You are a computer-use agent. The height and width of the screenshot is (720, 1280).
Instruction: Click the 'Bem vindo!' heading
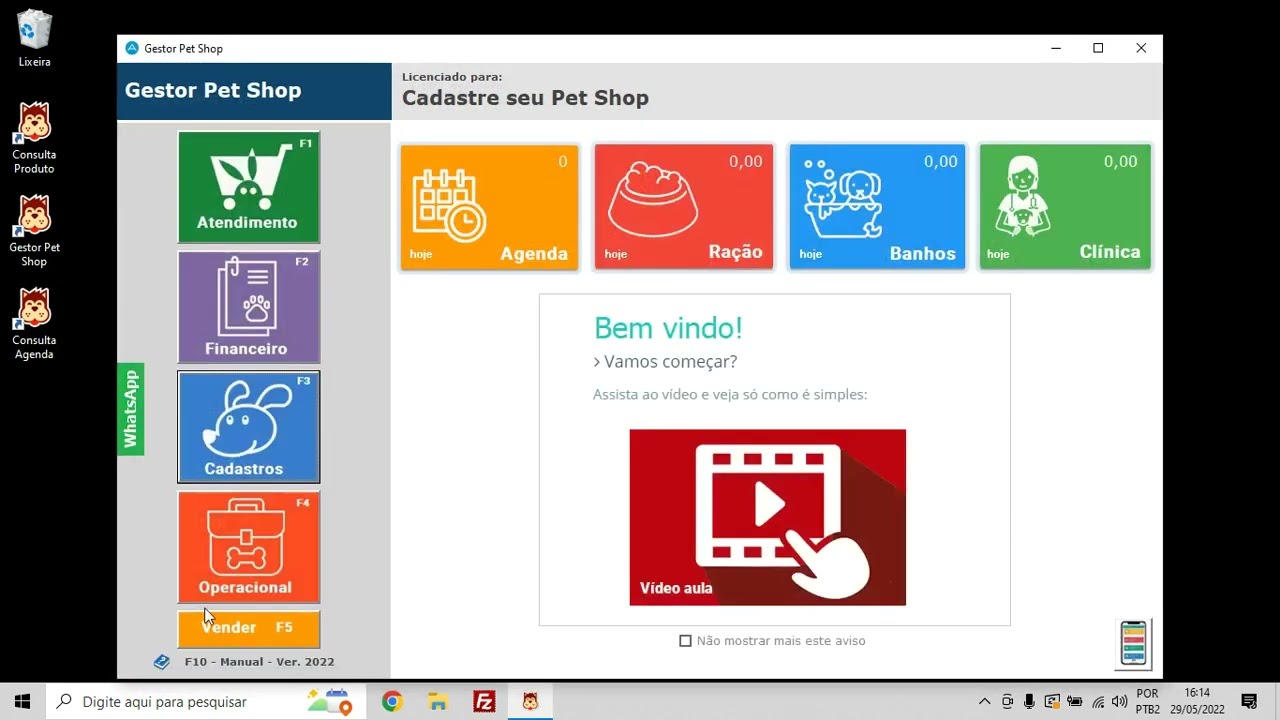pyautogui.click(x=668, y=328)
